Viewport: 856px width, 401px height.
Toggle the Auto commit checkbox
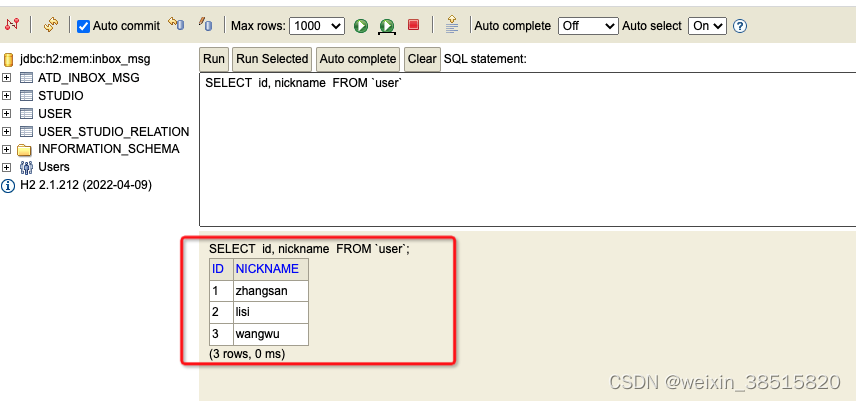coord(83,26)
